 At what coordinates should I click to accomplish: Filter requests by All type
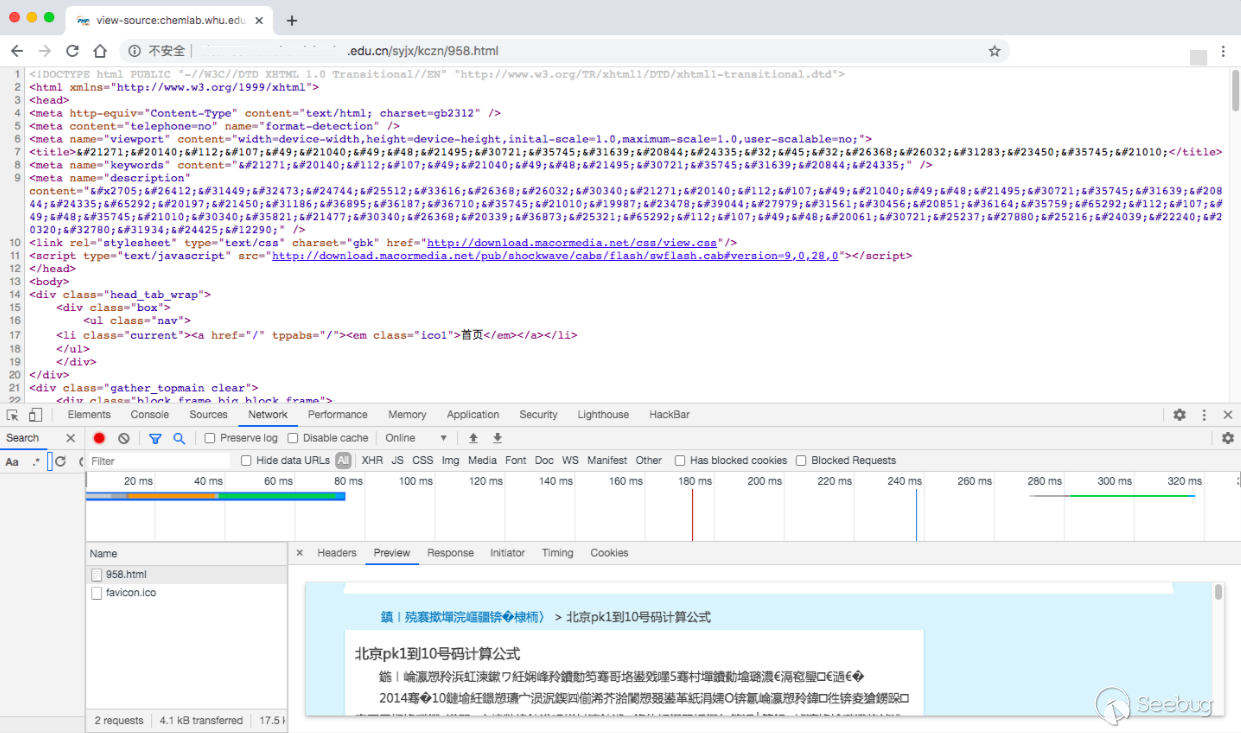pyautogui.click(x=343, y=461)
